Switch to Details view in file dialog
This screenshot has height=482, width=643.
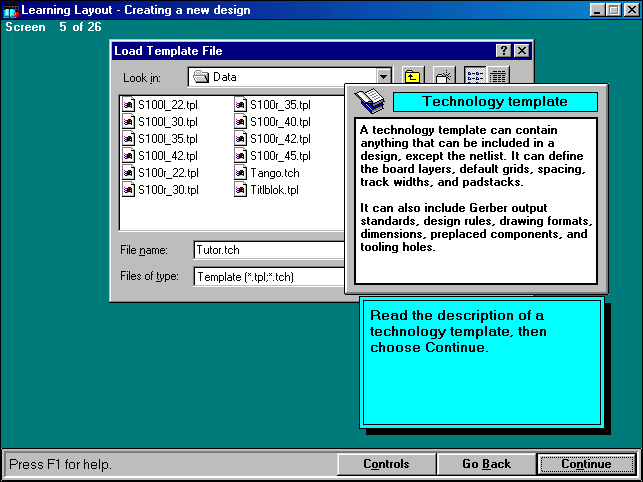click(497, 76)
